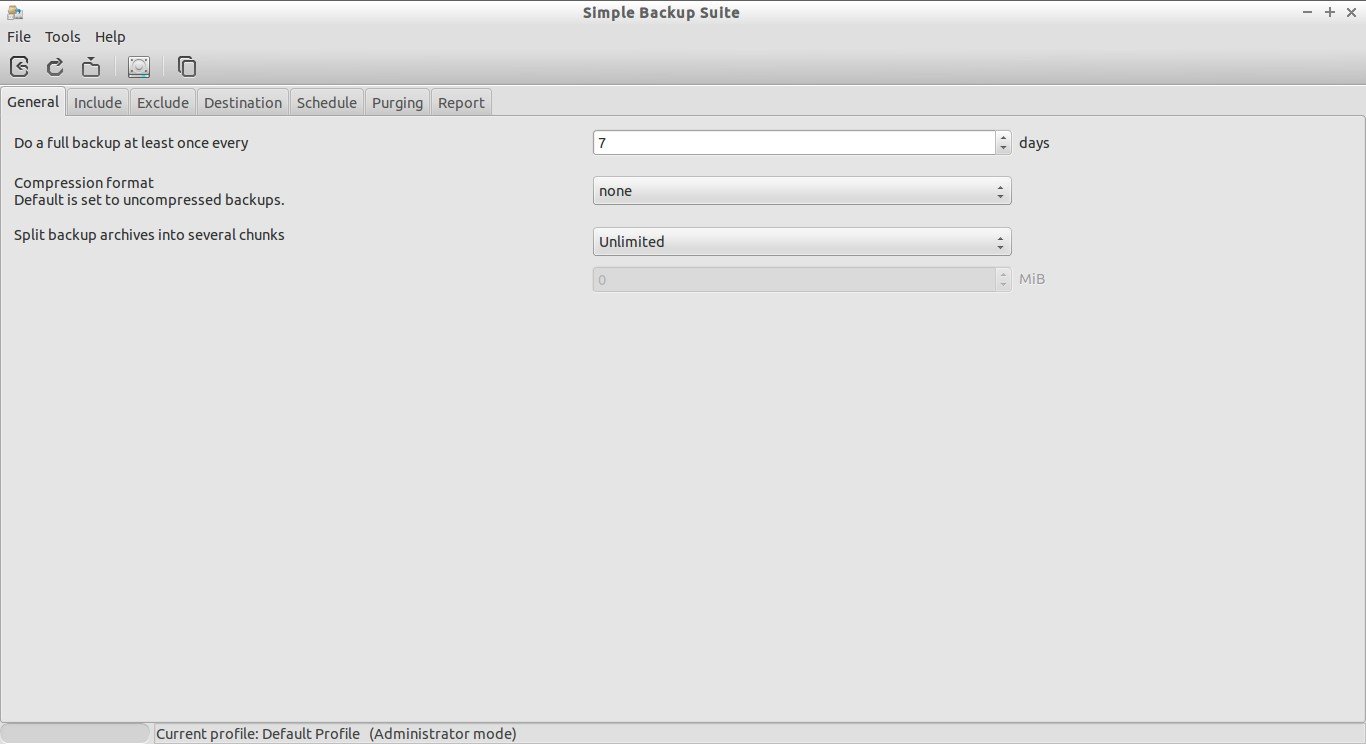
Task: Open the Schedule tab
Action: pyautogui.click(x=327, y=103)
